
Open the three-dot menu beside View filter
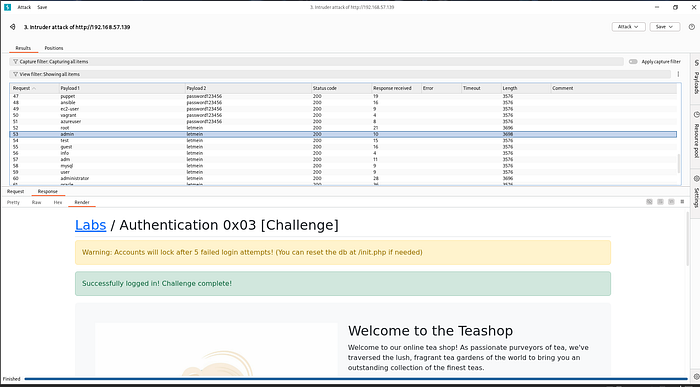coord(679,74)
